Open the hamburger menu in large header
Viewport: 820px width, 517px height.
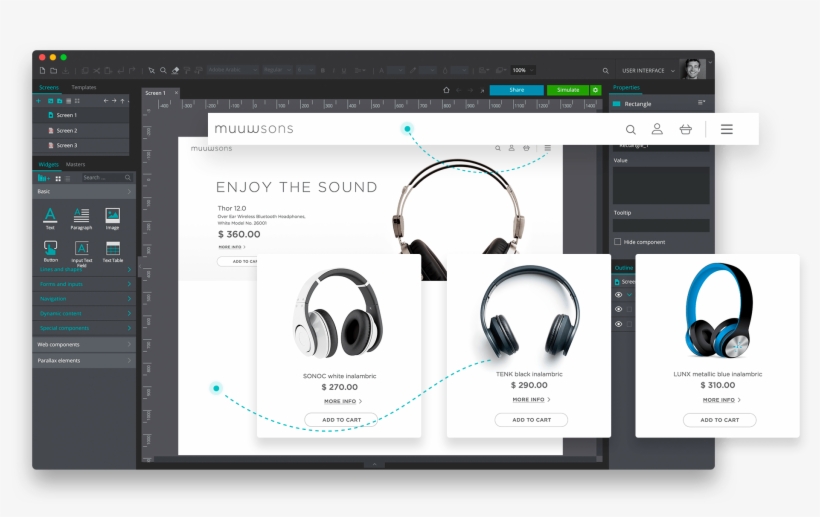727,129
